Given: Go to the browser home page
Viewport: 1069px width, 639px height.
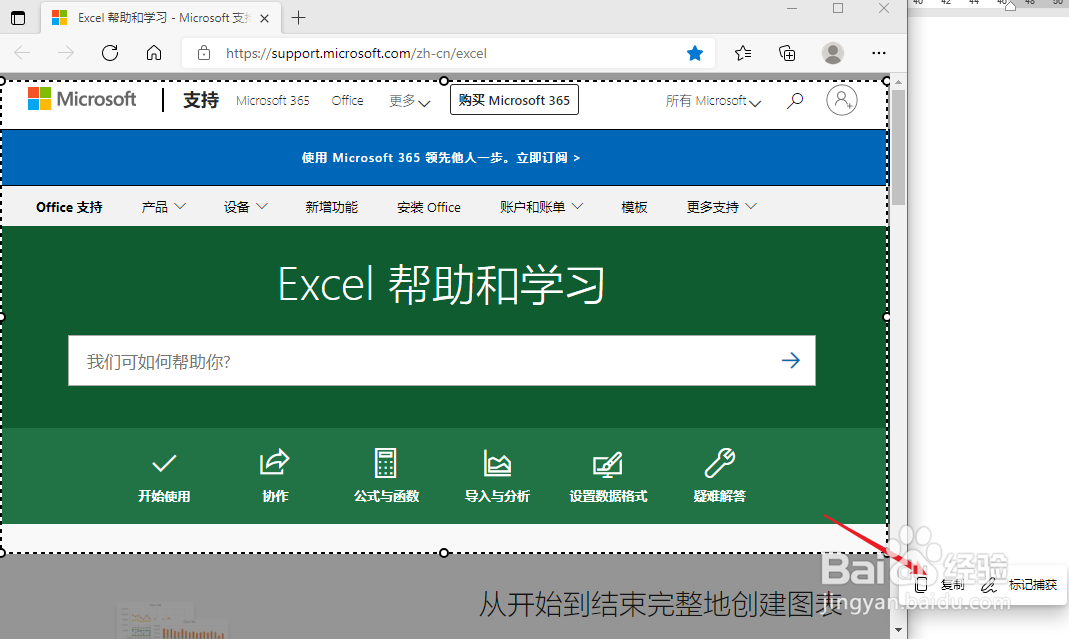Looking at the screenshot, I should point(154,53).
